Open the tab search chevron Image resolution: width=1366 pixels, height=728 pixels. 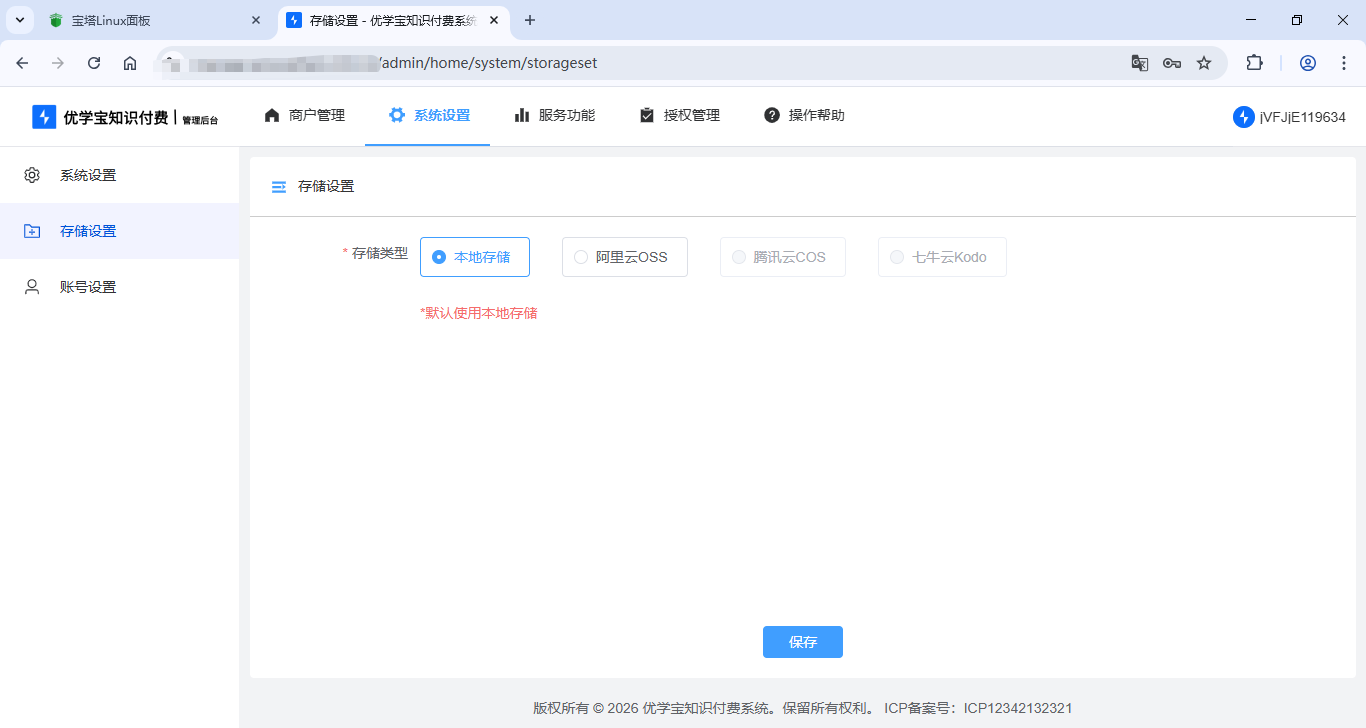coord(19,20)
